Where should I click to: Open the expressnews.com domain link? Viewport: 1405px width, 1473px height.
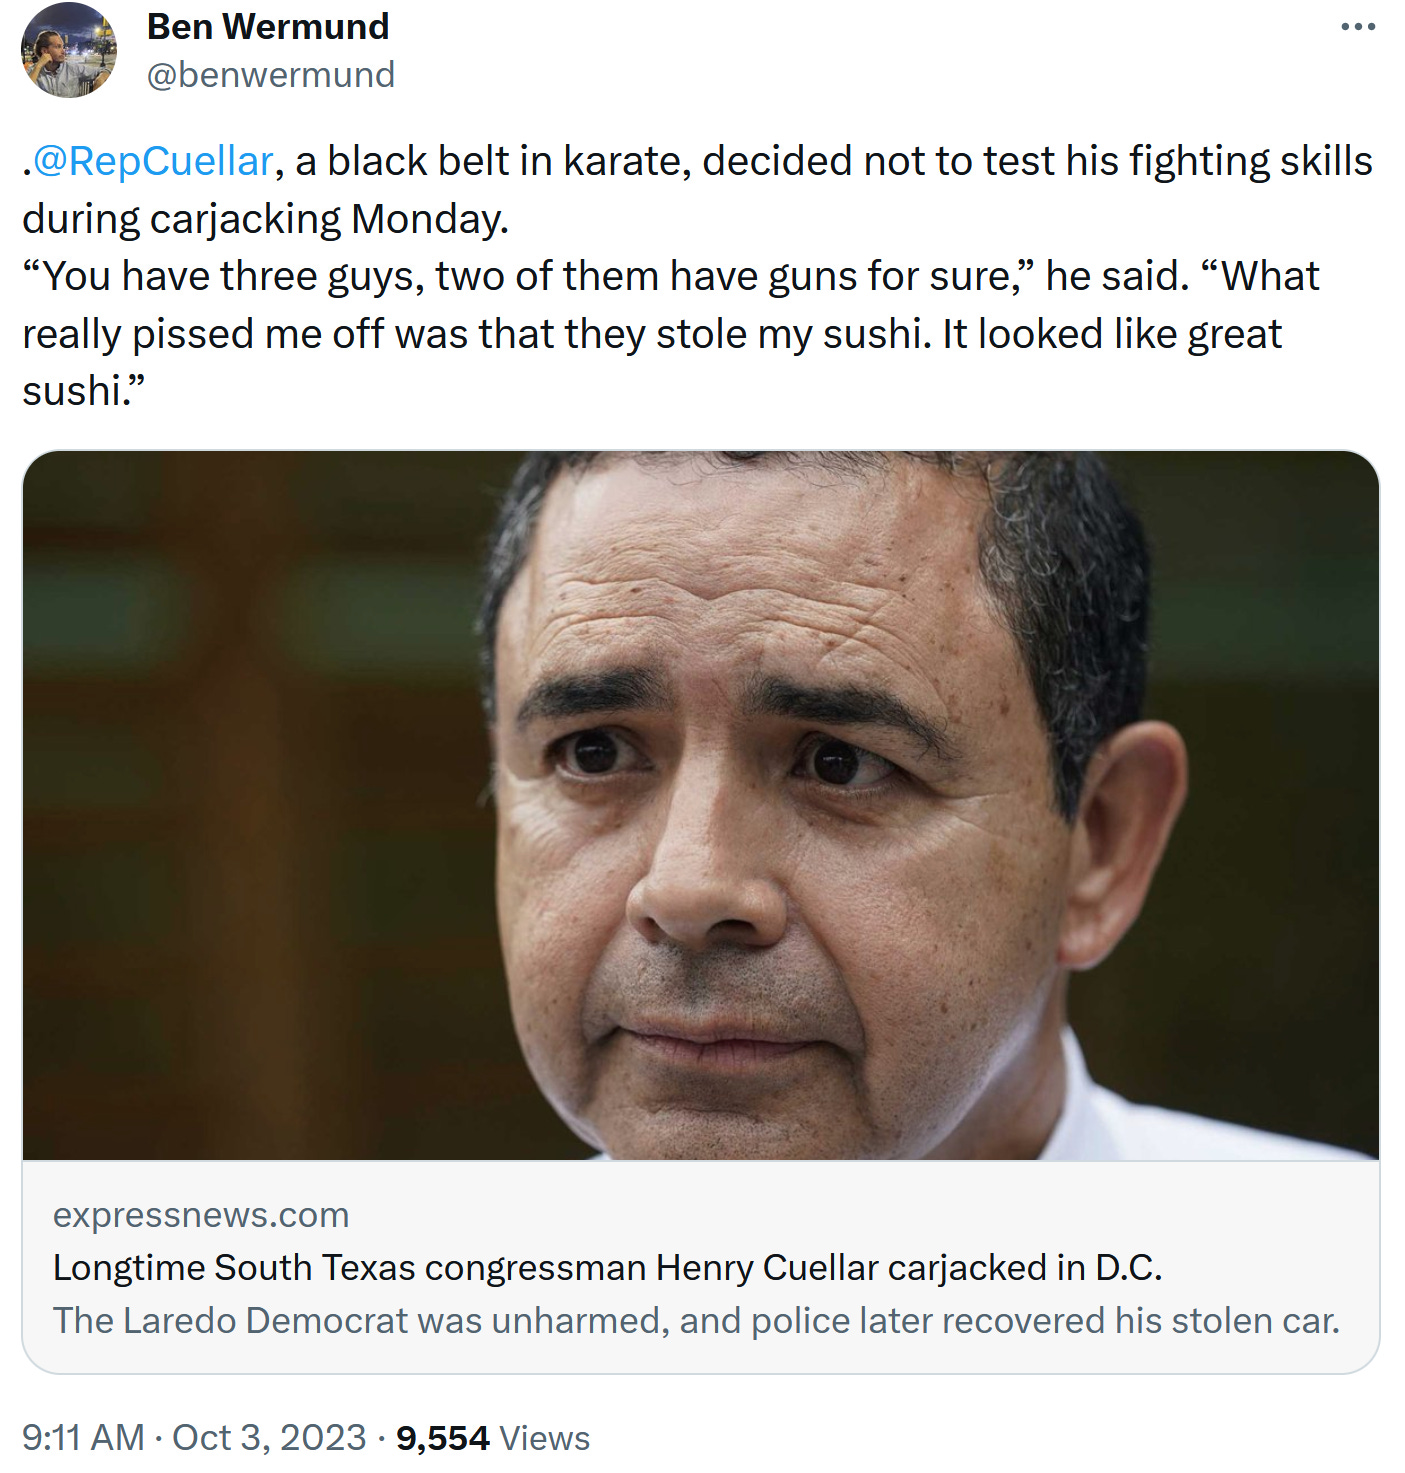(201, 1215)
